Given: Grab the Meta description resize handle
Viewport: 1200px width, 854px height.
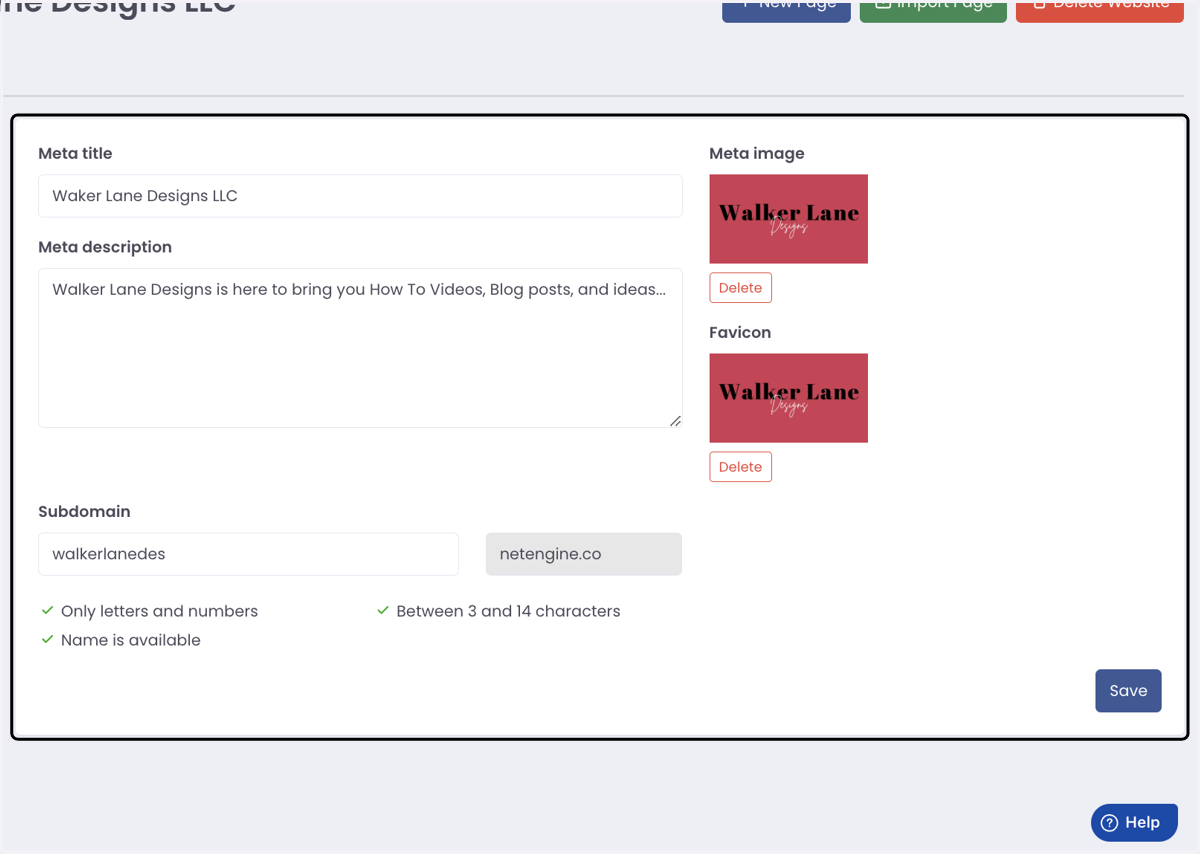Looking at the screenshot, I should (676, 421).
